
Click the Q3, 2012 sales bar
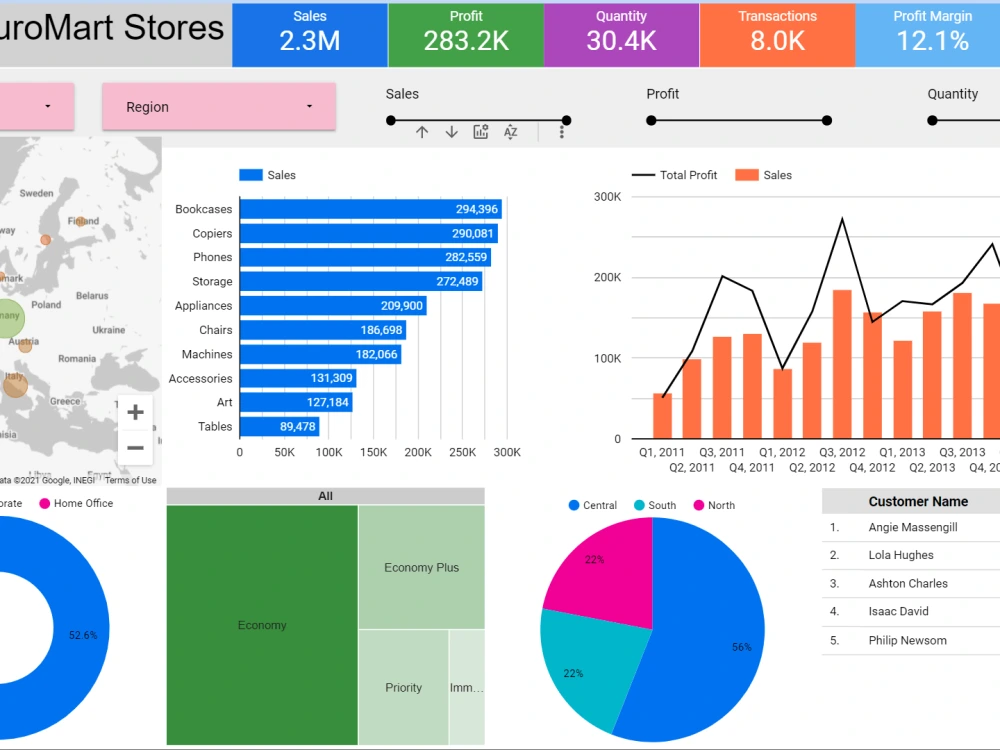[842, 364]
